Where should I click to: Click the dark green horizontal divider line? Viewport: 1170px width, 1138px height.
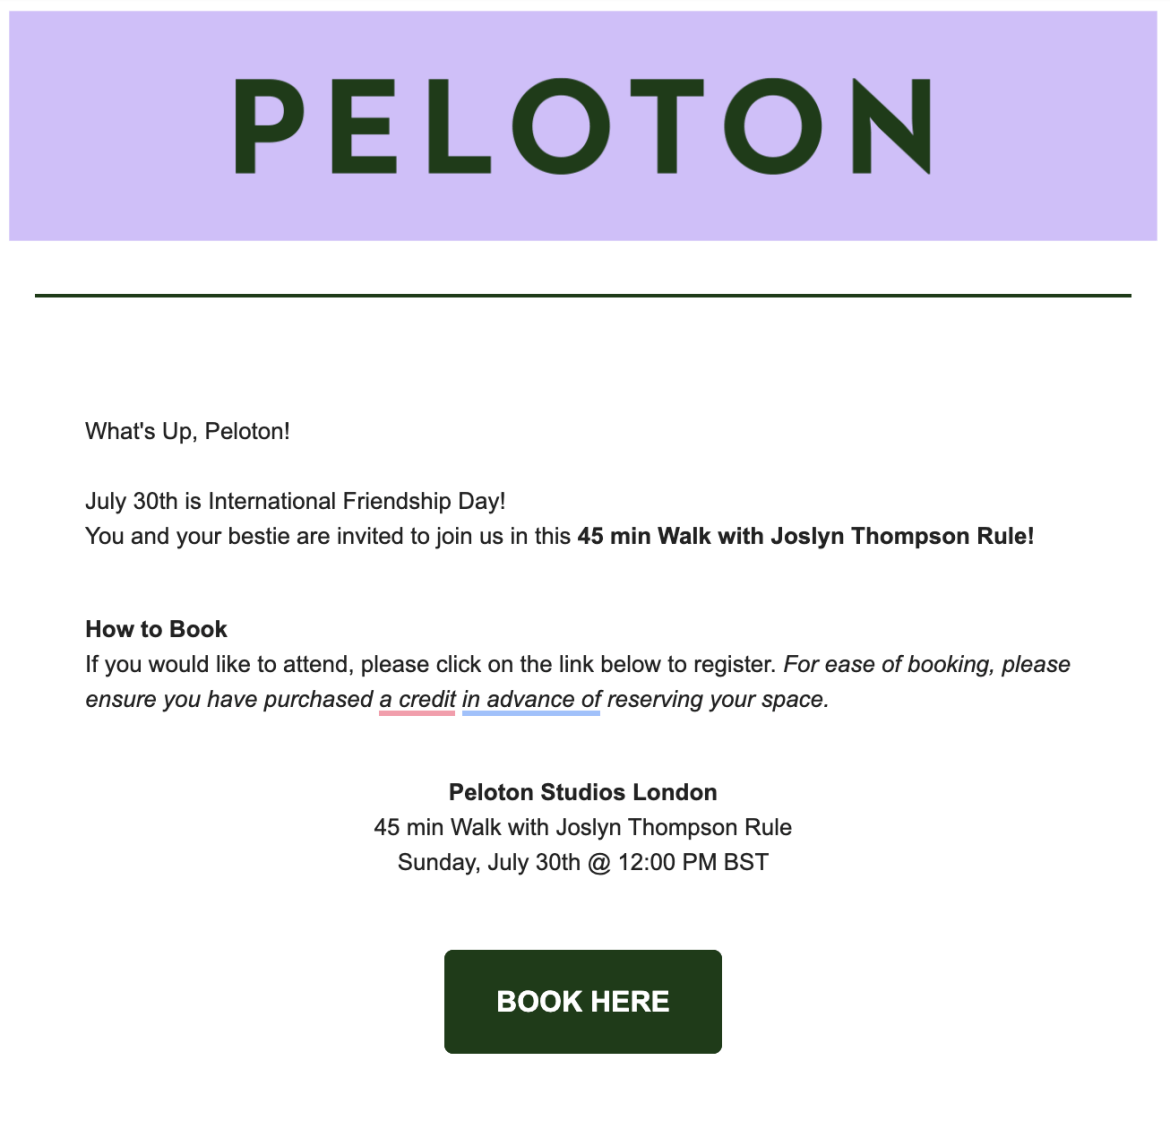click(x=583, y=296)
